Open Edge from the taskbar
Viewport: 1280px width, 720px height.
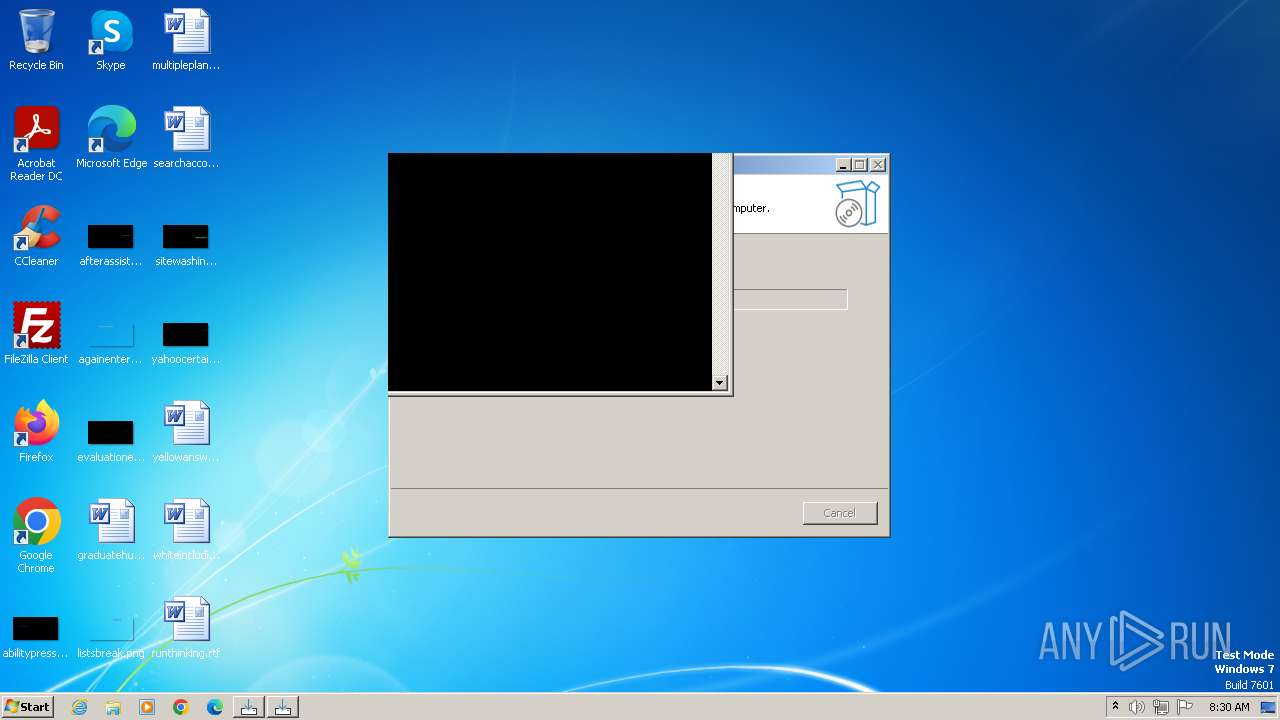tap(215, 707)
